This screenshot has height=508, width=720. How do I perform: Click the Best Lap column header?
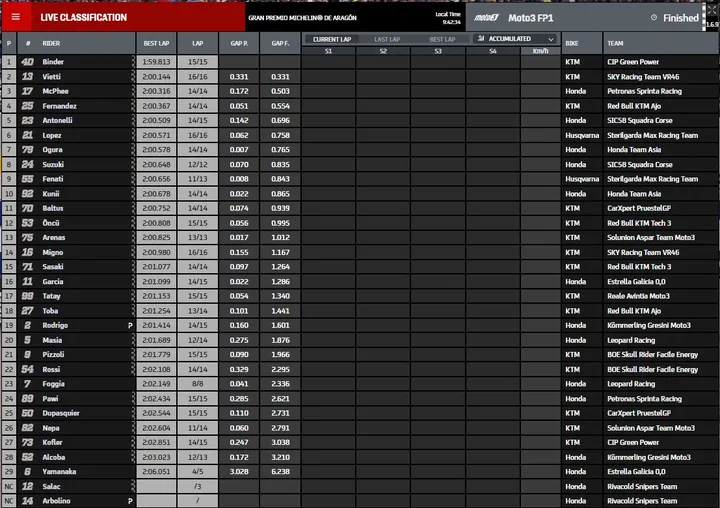coord(156,43)
